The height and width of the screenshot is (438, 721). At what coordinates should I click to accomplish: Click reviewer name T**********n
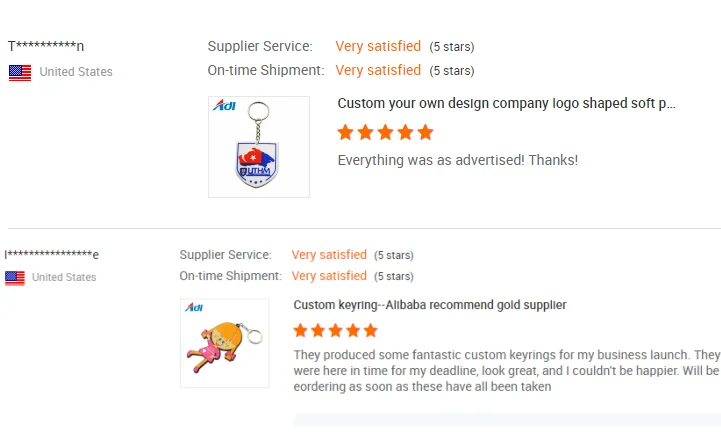[x=46, y=46]
